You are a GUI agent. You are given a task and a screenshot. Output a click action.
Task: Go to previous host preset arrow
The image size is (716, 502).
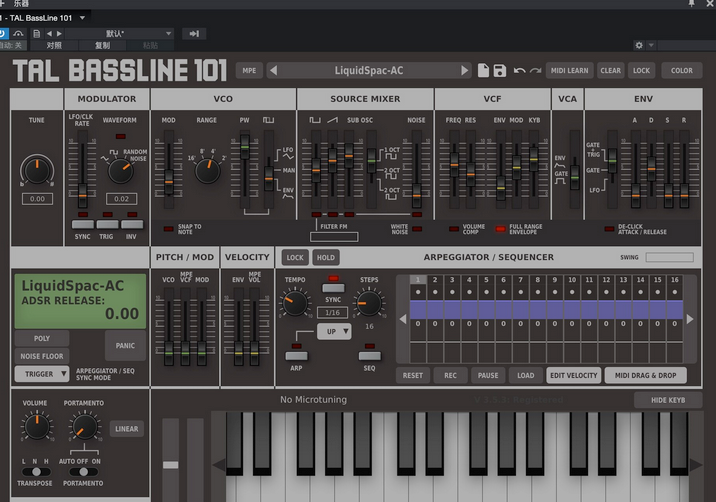pyautogui.click(x=49, y=33)
